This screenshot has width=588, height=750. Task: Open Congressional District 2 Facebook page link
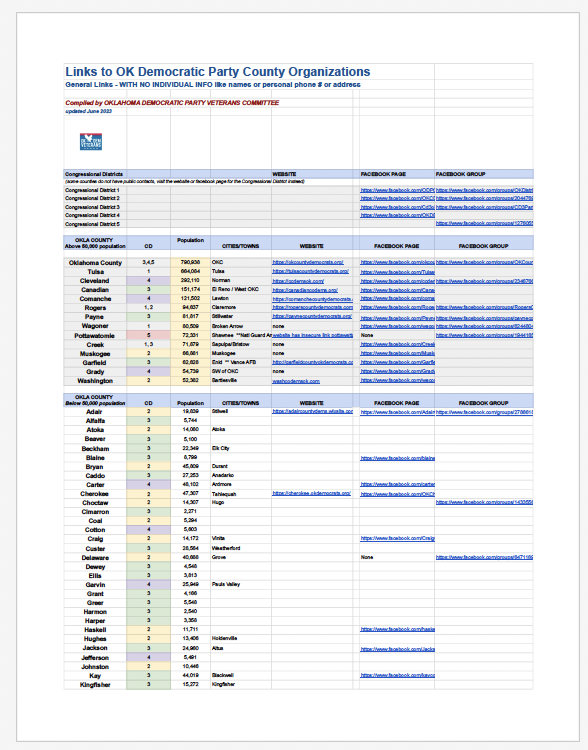point(397,199)
